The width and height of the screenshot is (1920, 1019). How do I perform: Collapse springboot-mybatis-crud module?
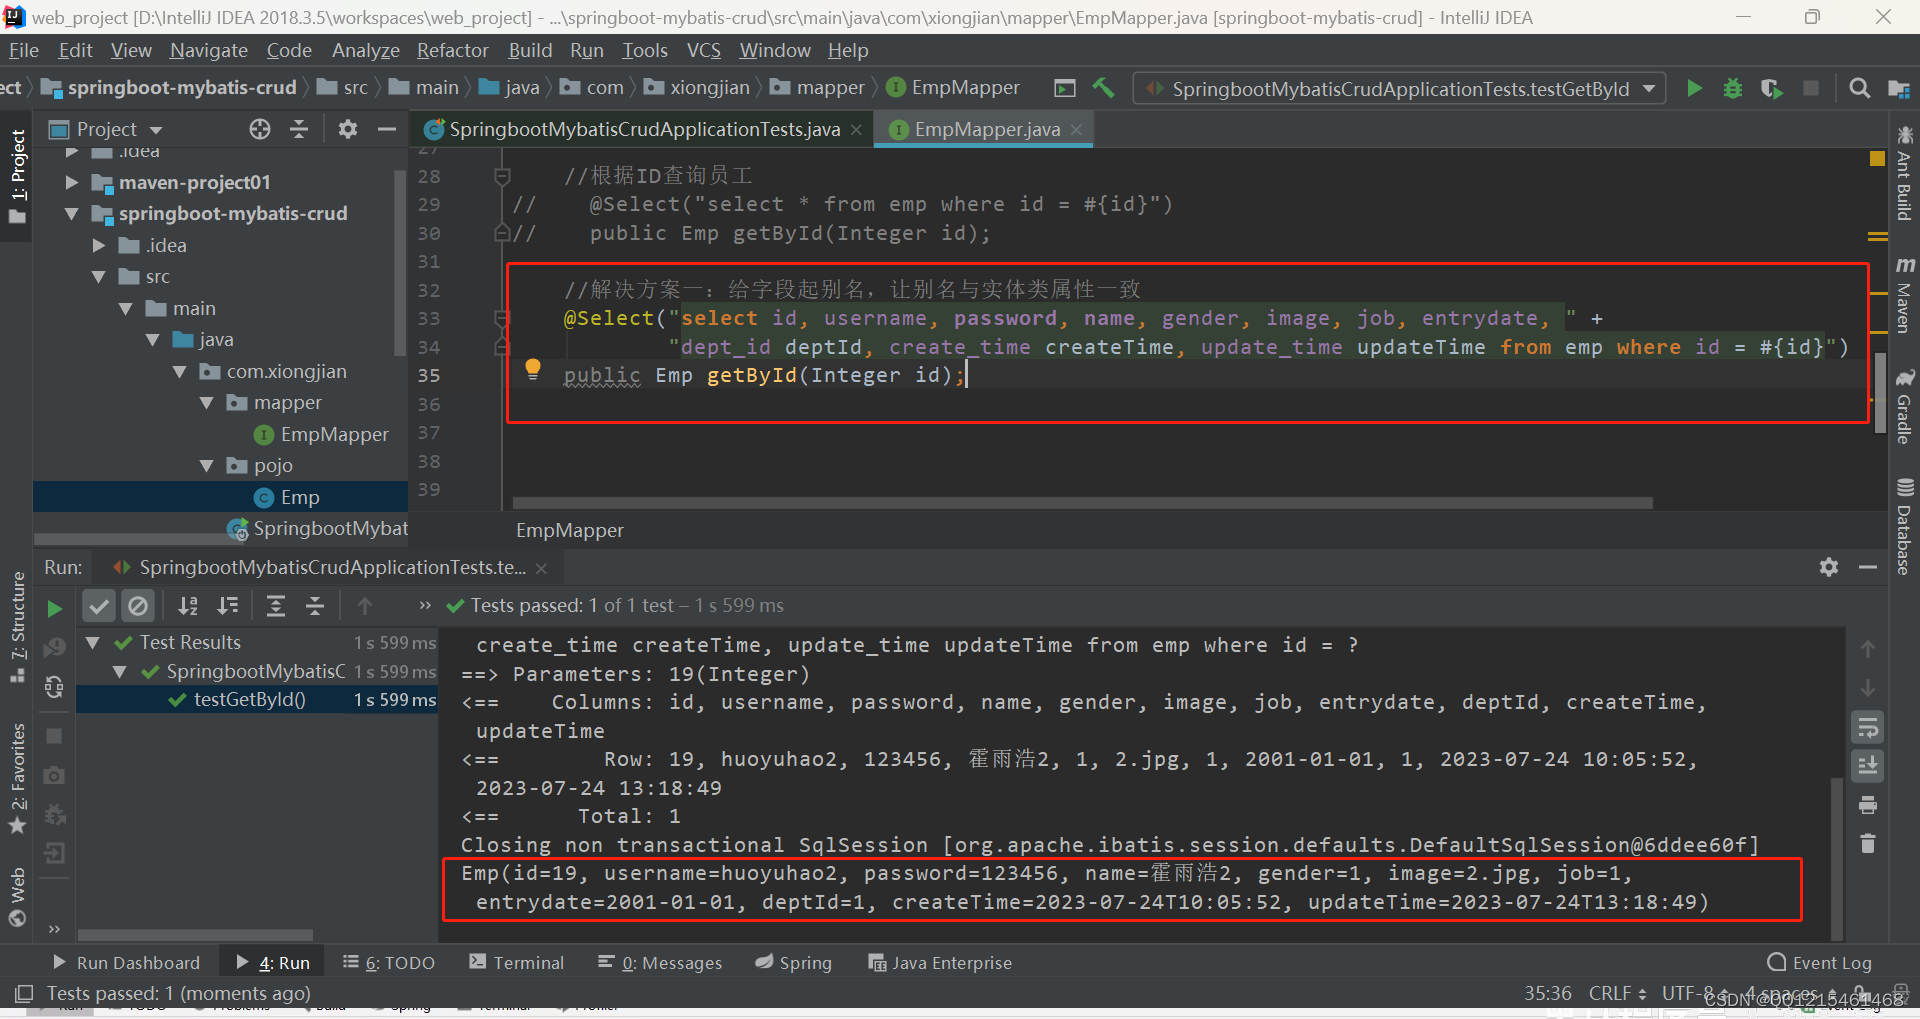[71, 214]
